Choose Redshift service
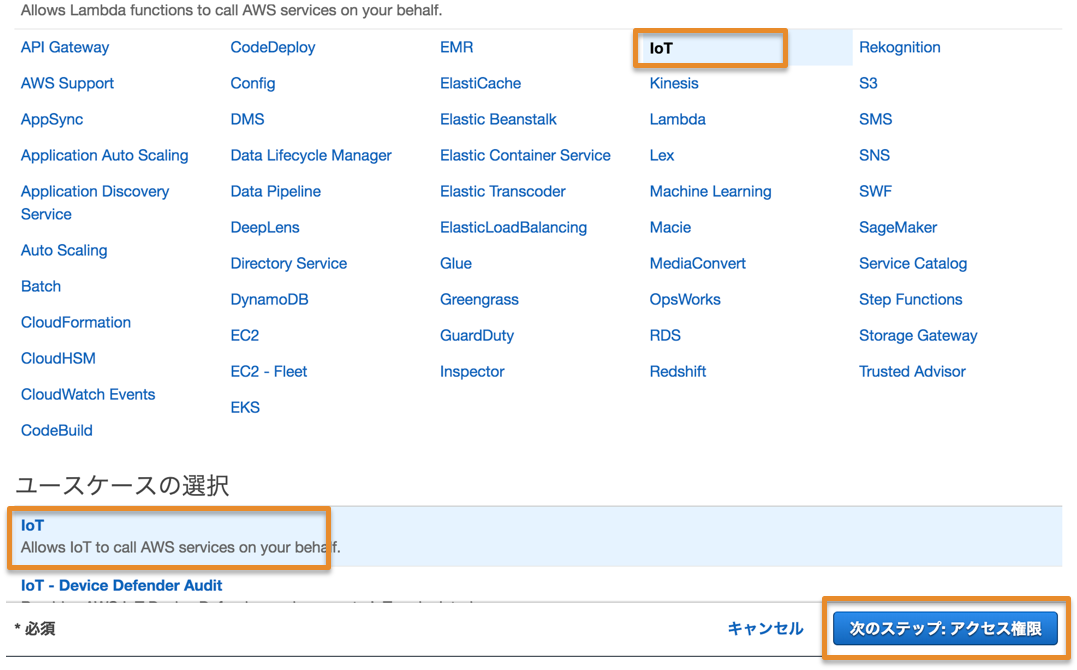Screen dimensions: 1077x670 coord(677,372)
